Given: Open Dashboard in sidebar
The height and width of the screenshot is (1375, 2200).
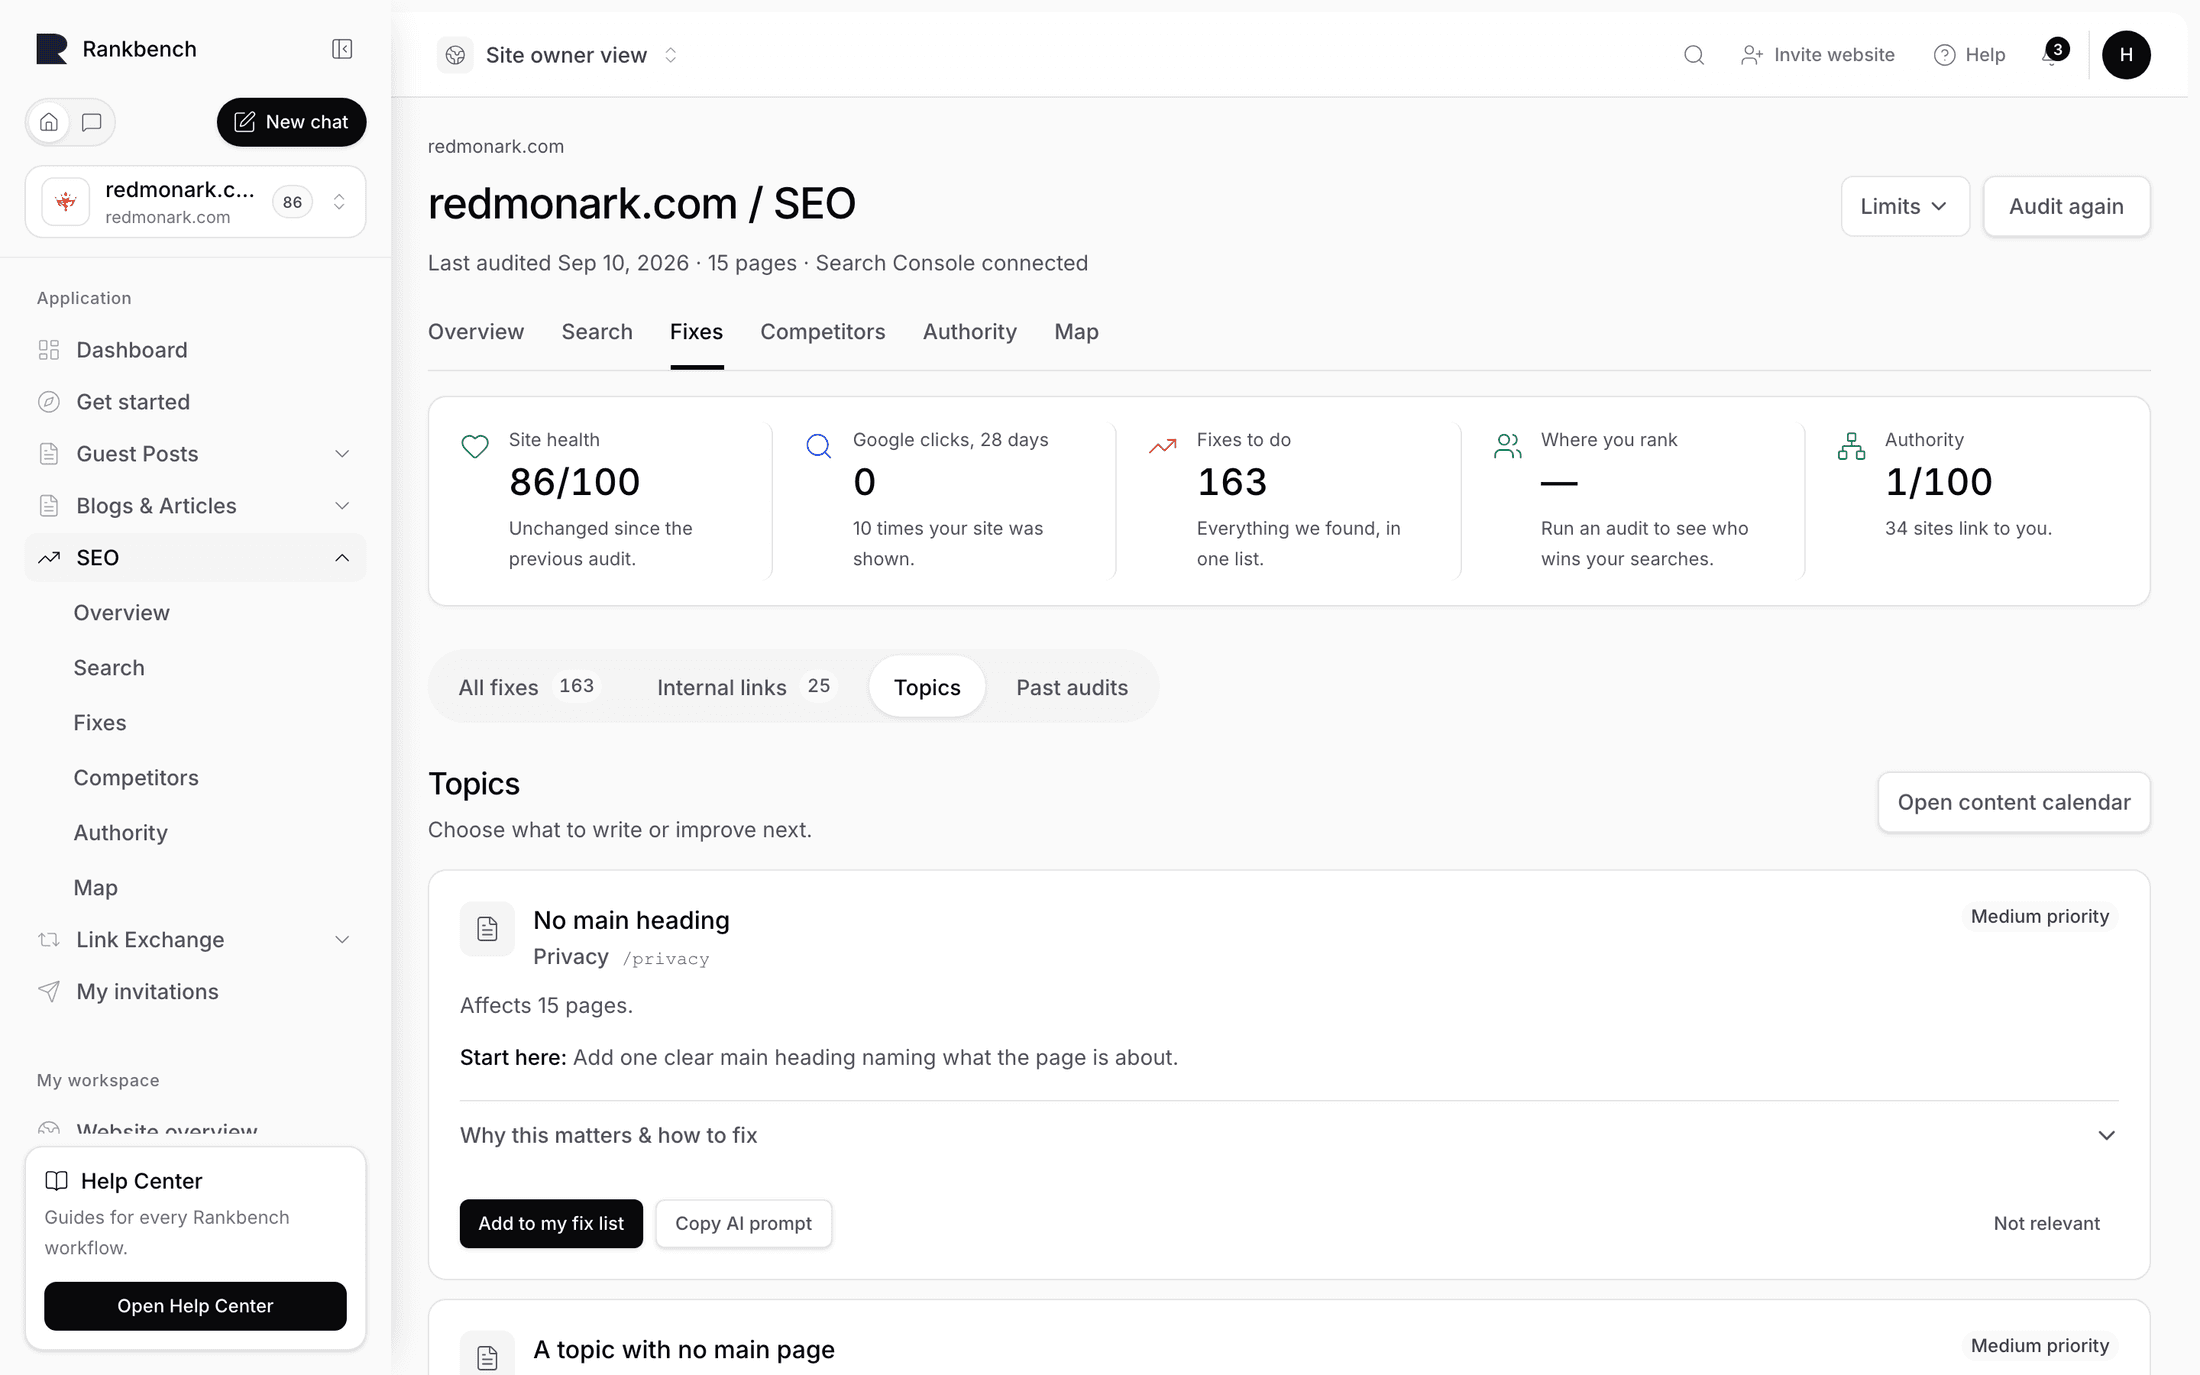Looking at the screenshot, I should tap(195, 350).
